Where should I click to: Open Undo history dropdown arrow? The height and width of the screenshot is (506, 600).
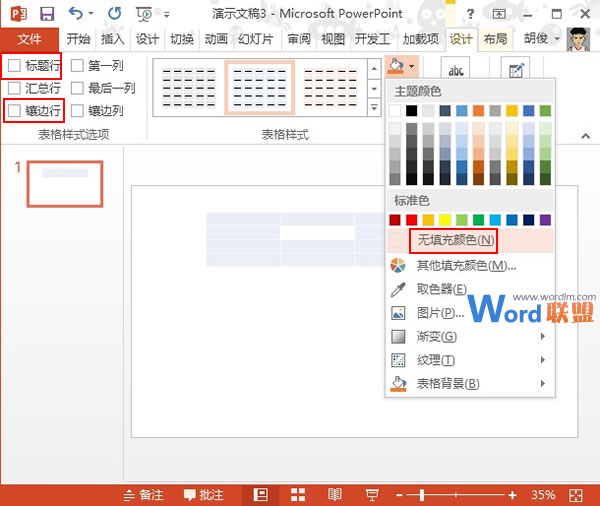(x=91, y=14)
